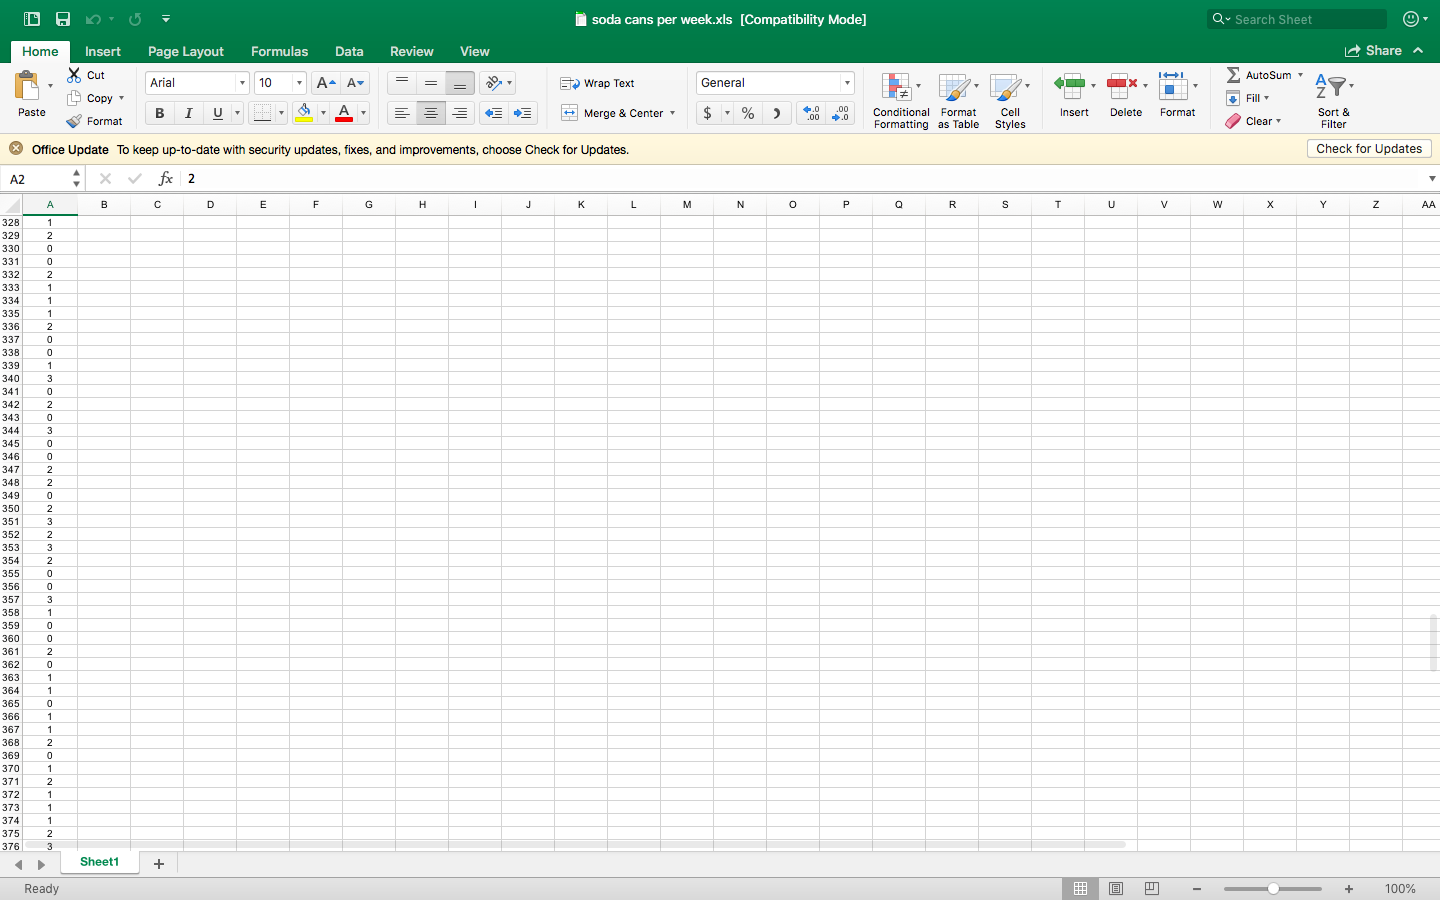The width and height of the screenshot is (1440, 900).
Task: Click Check for Updates button
Action: [x=1369, y=149]
